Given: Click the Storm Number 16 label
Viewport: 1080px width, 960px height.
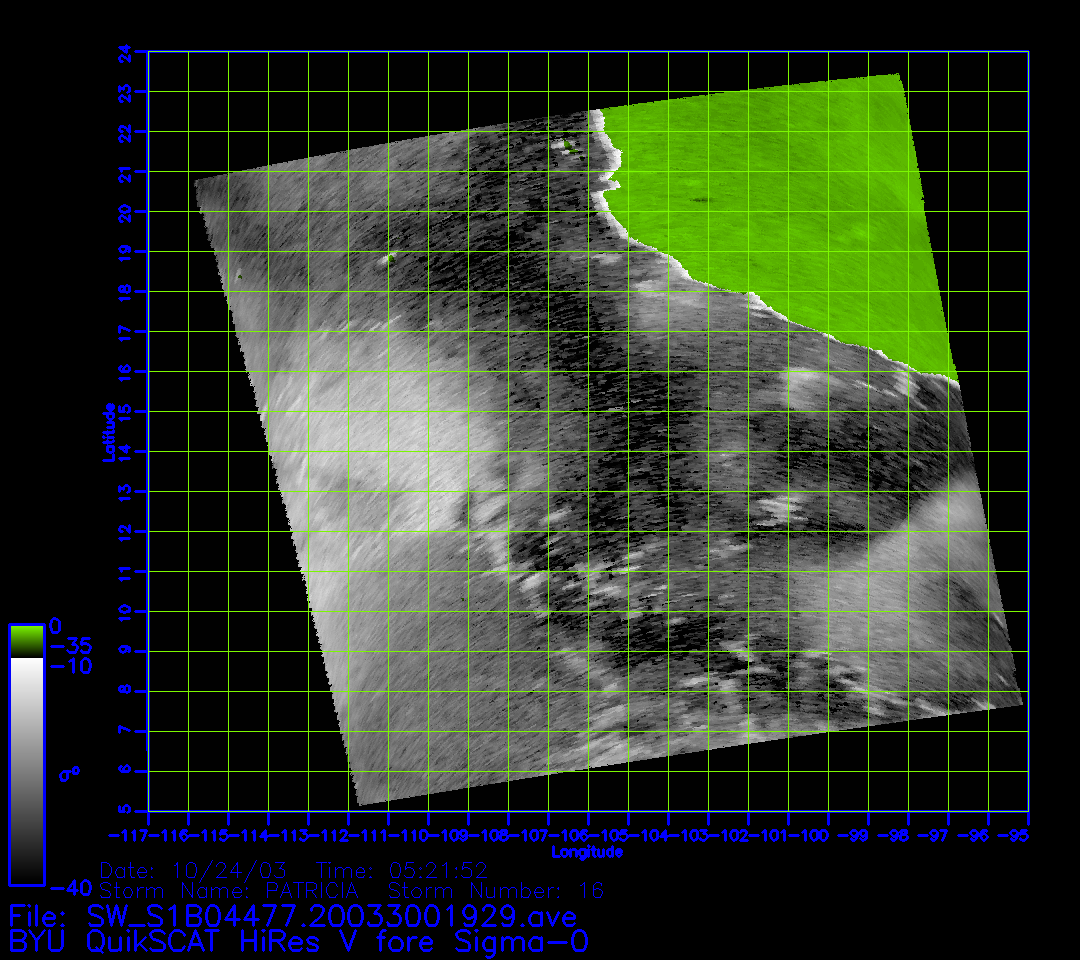Looking at the screenshot, I should click(496, 890).
